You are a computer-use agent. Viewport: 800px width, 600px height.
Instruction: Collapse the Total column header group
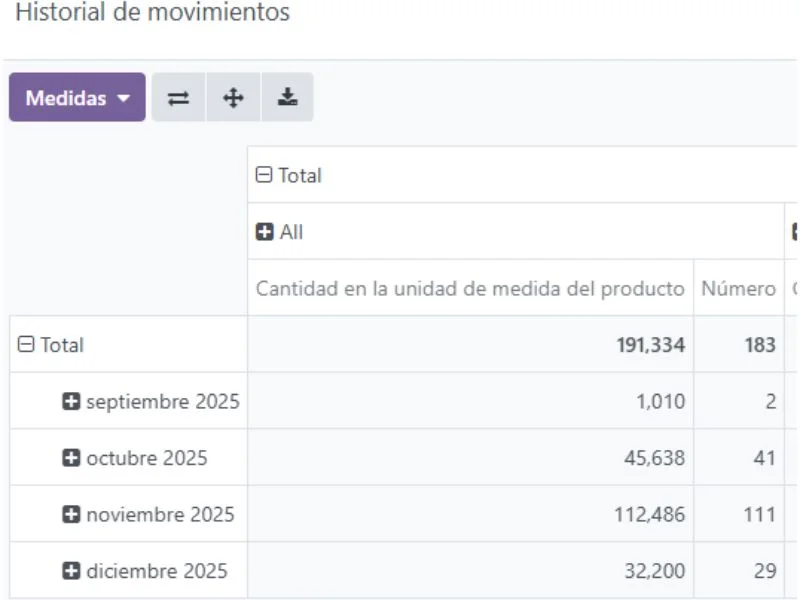point(263,175)
